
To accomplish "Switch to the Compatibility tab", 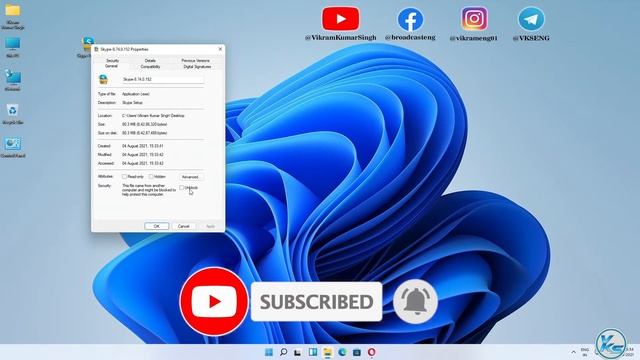I will click(x=150, y=67).
